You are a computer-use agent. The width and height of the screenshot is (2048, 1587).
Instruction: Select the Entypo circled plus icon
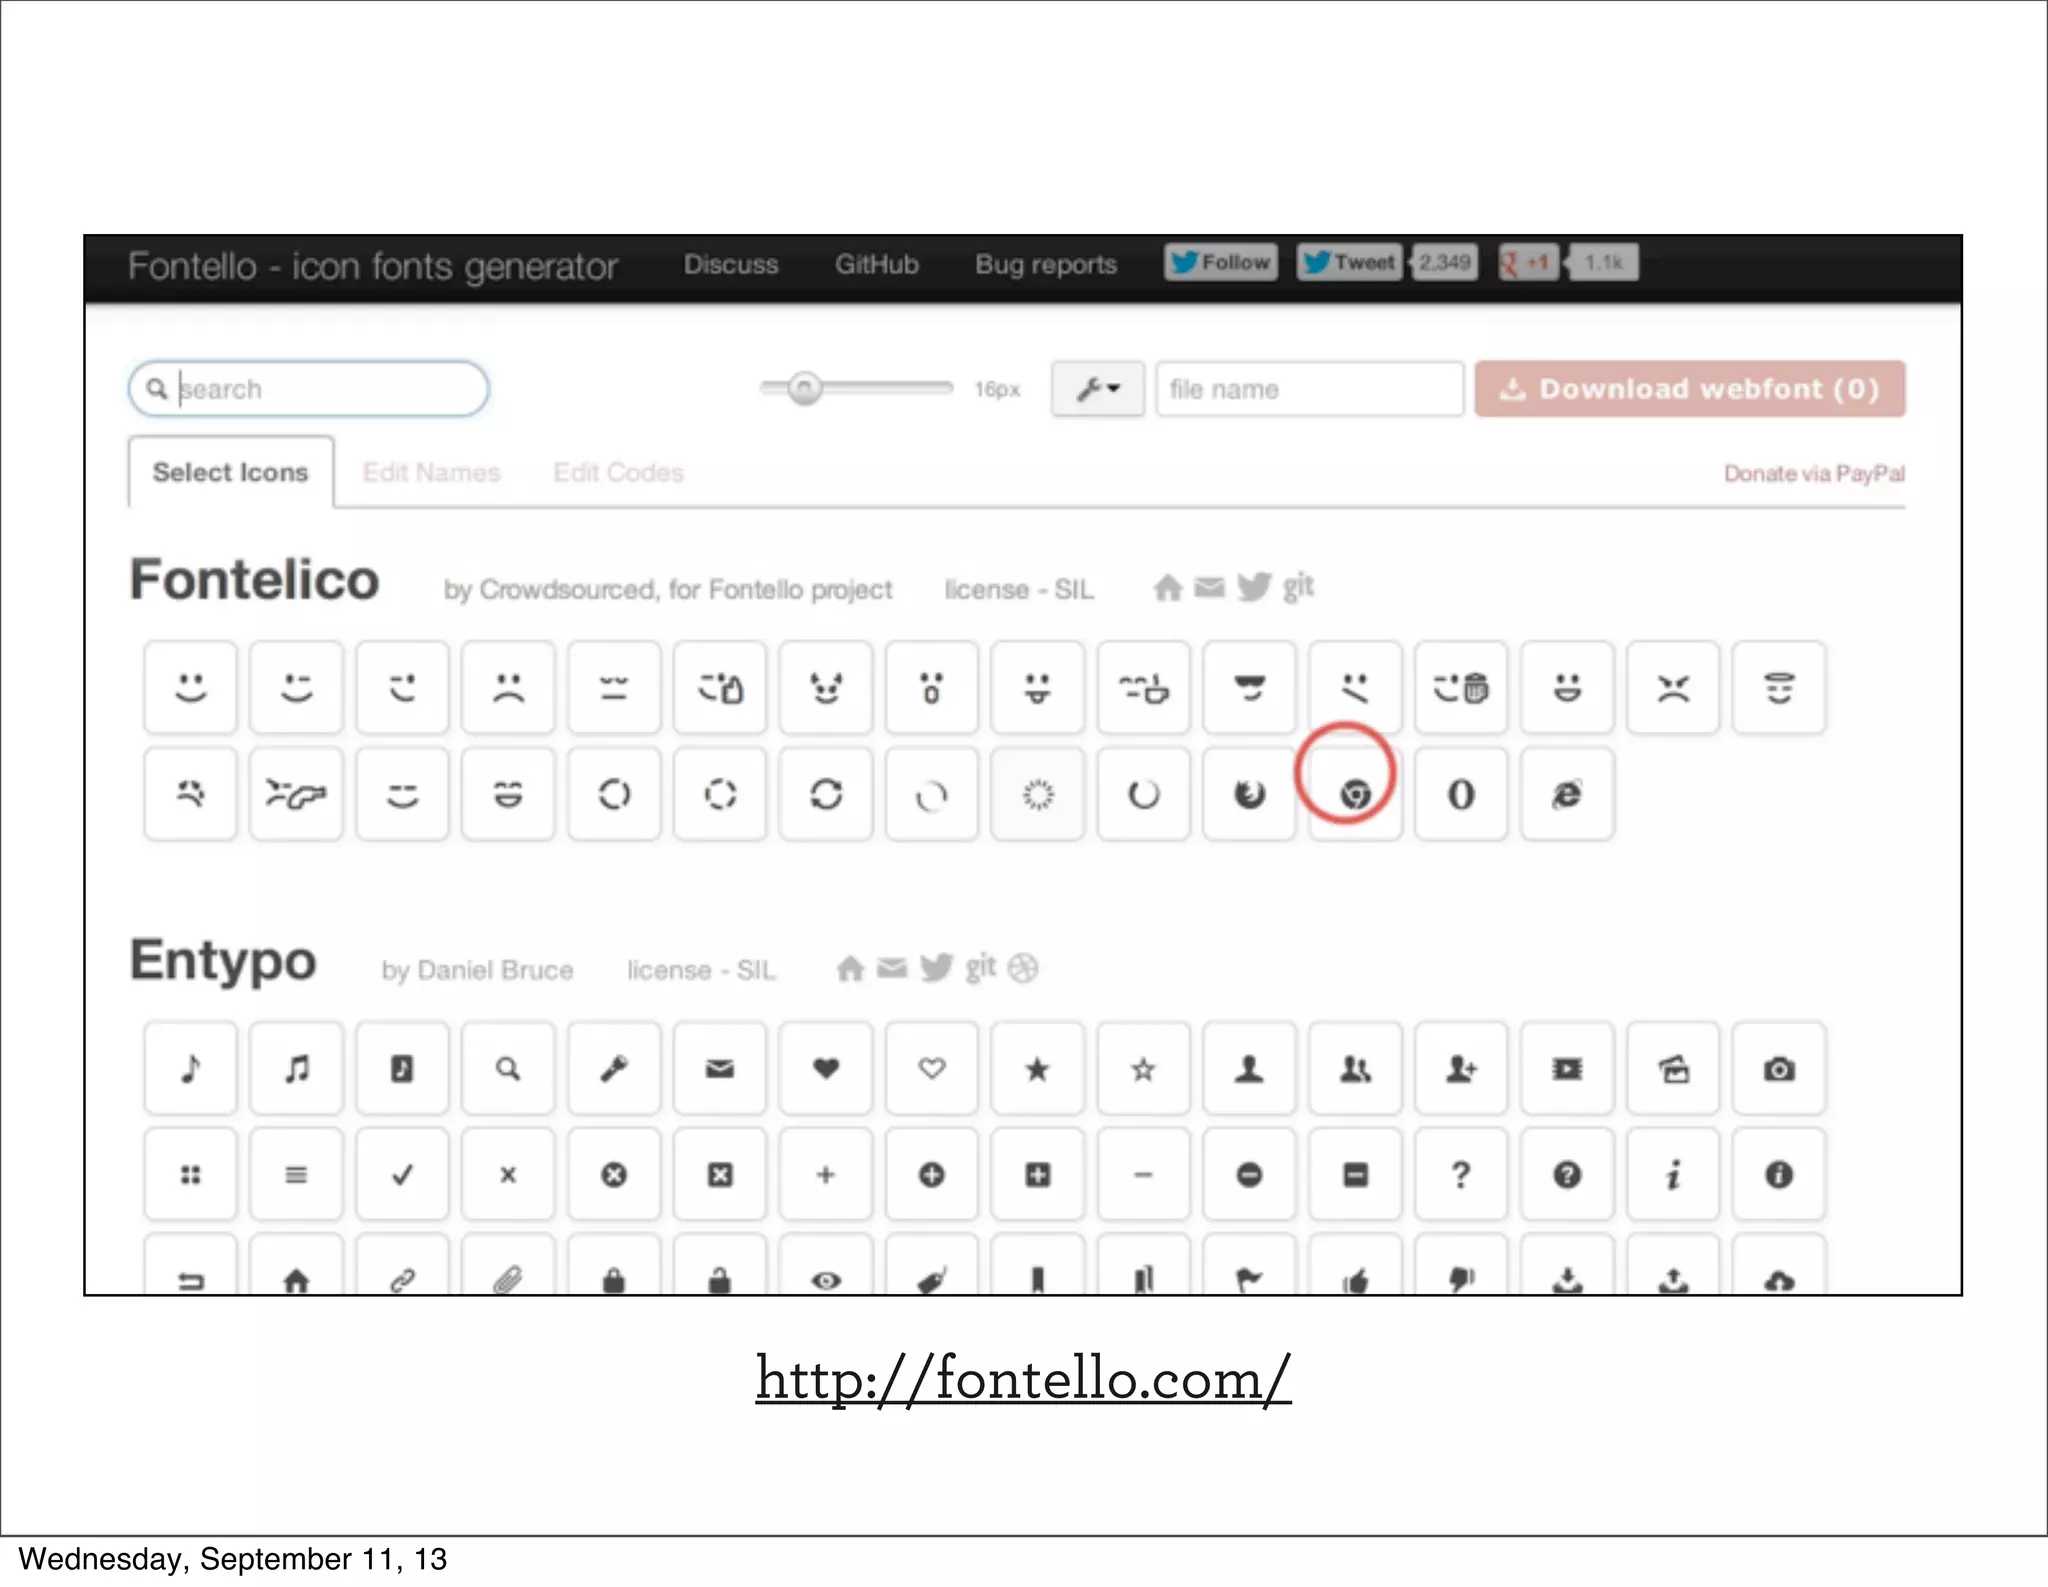coord(932,1175)
